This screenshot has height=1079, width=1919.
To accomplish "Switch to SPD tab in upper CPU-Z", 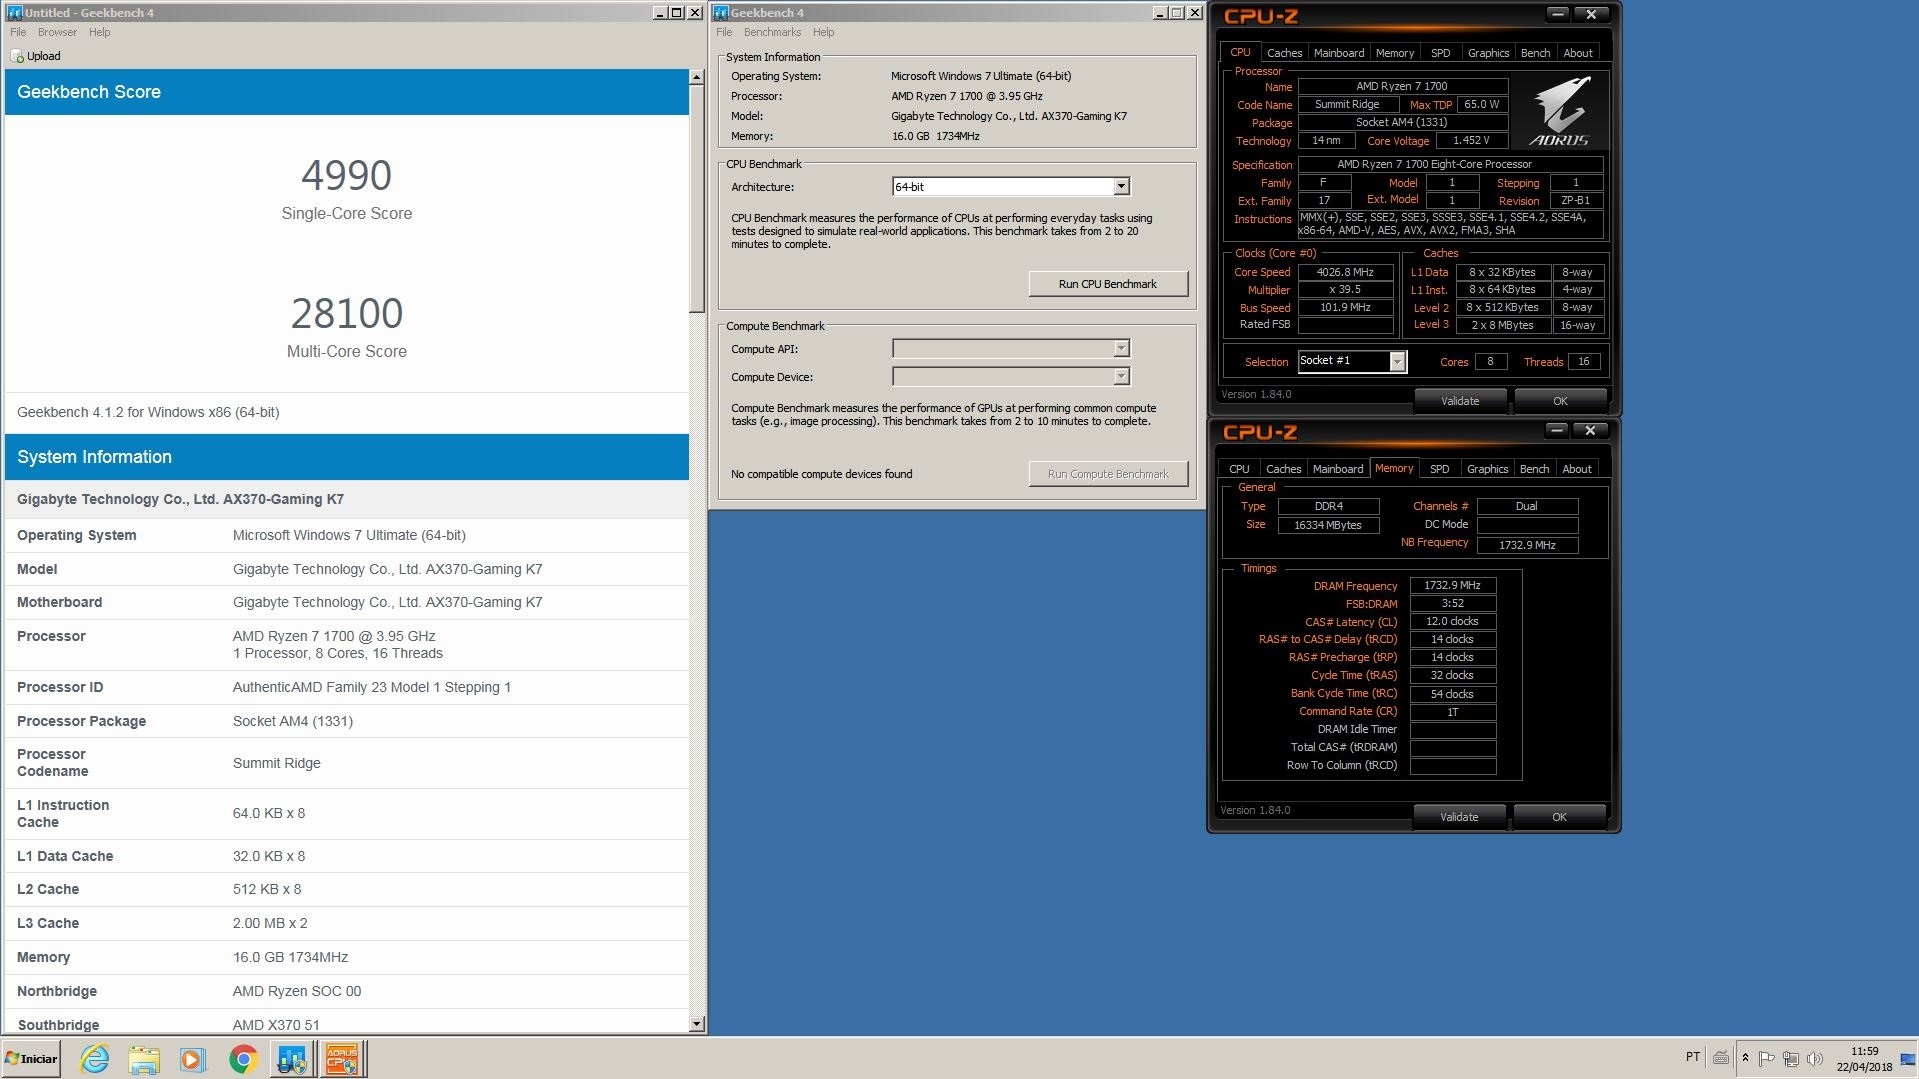I will click(x=1440, y=53).
